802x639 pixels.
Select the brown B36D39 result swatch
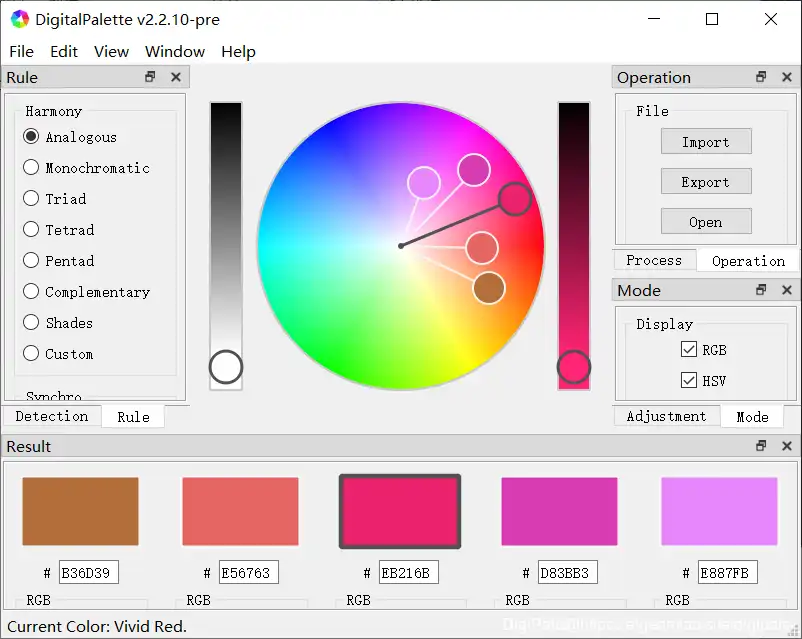80,511
